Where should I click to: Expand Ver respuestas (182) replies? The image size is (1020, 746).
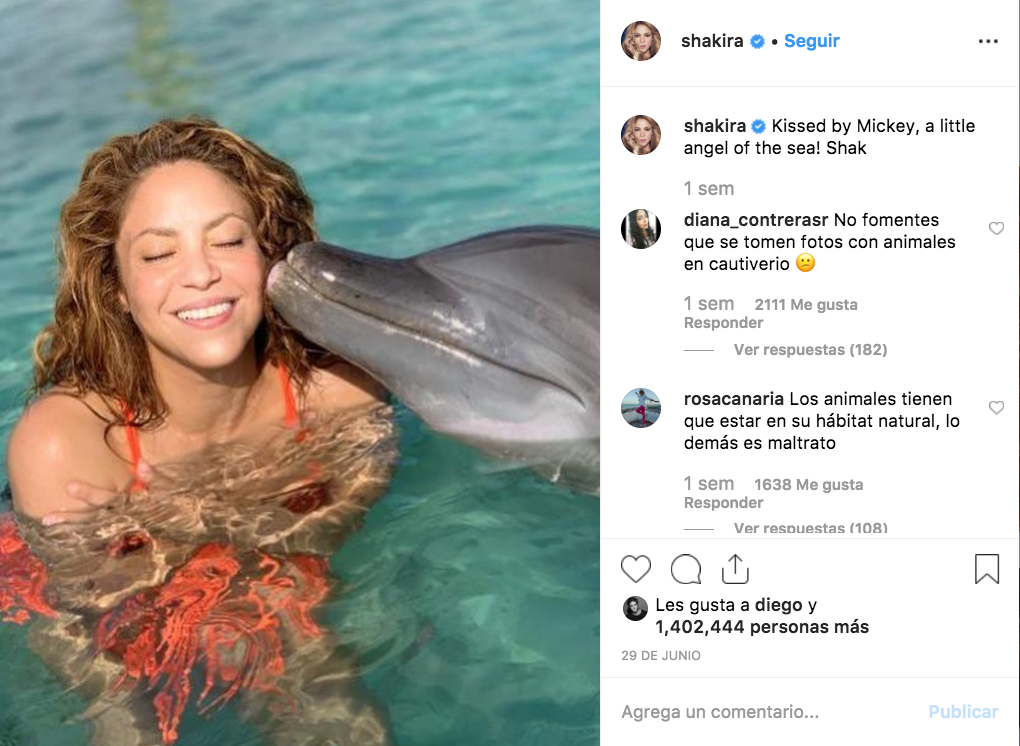click(810, 350)
